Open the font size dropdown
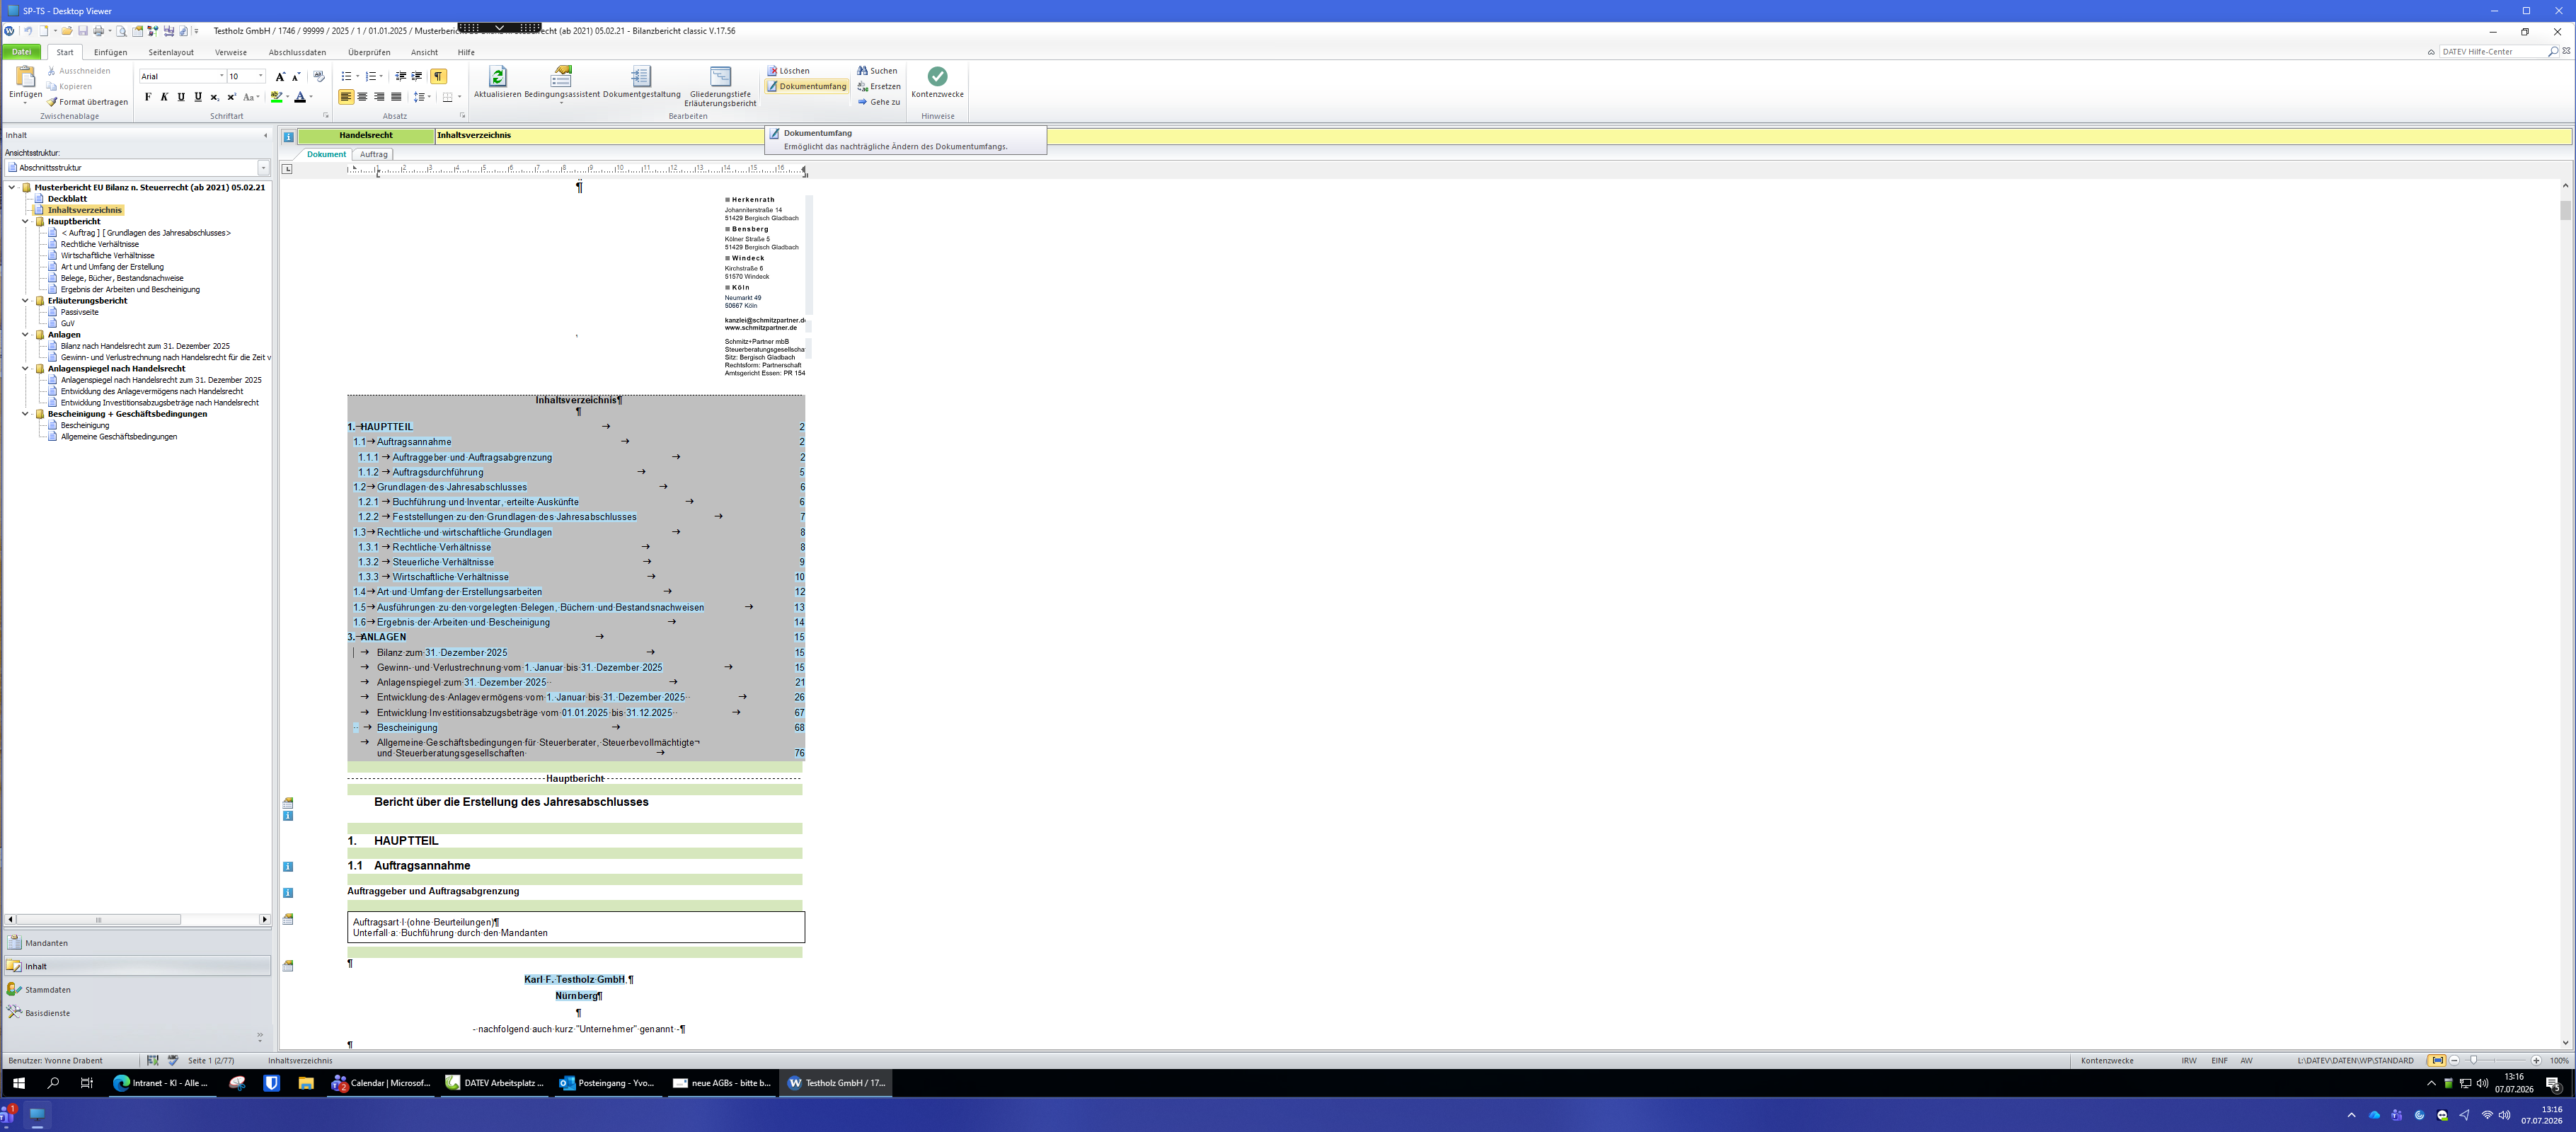This screenshot has height=1132, width=2576. point(261,77)
